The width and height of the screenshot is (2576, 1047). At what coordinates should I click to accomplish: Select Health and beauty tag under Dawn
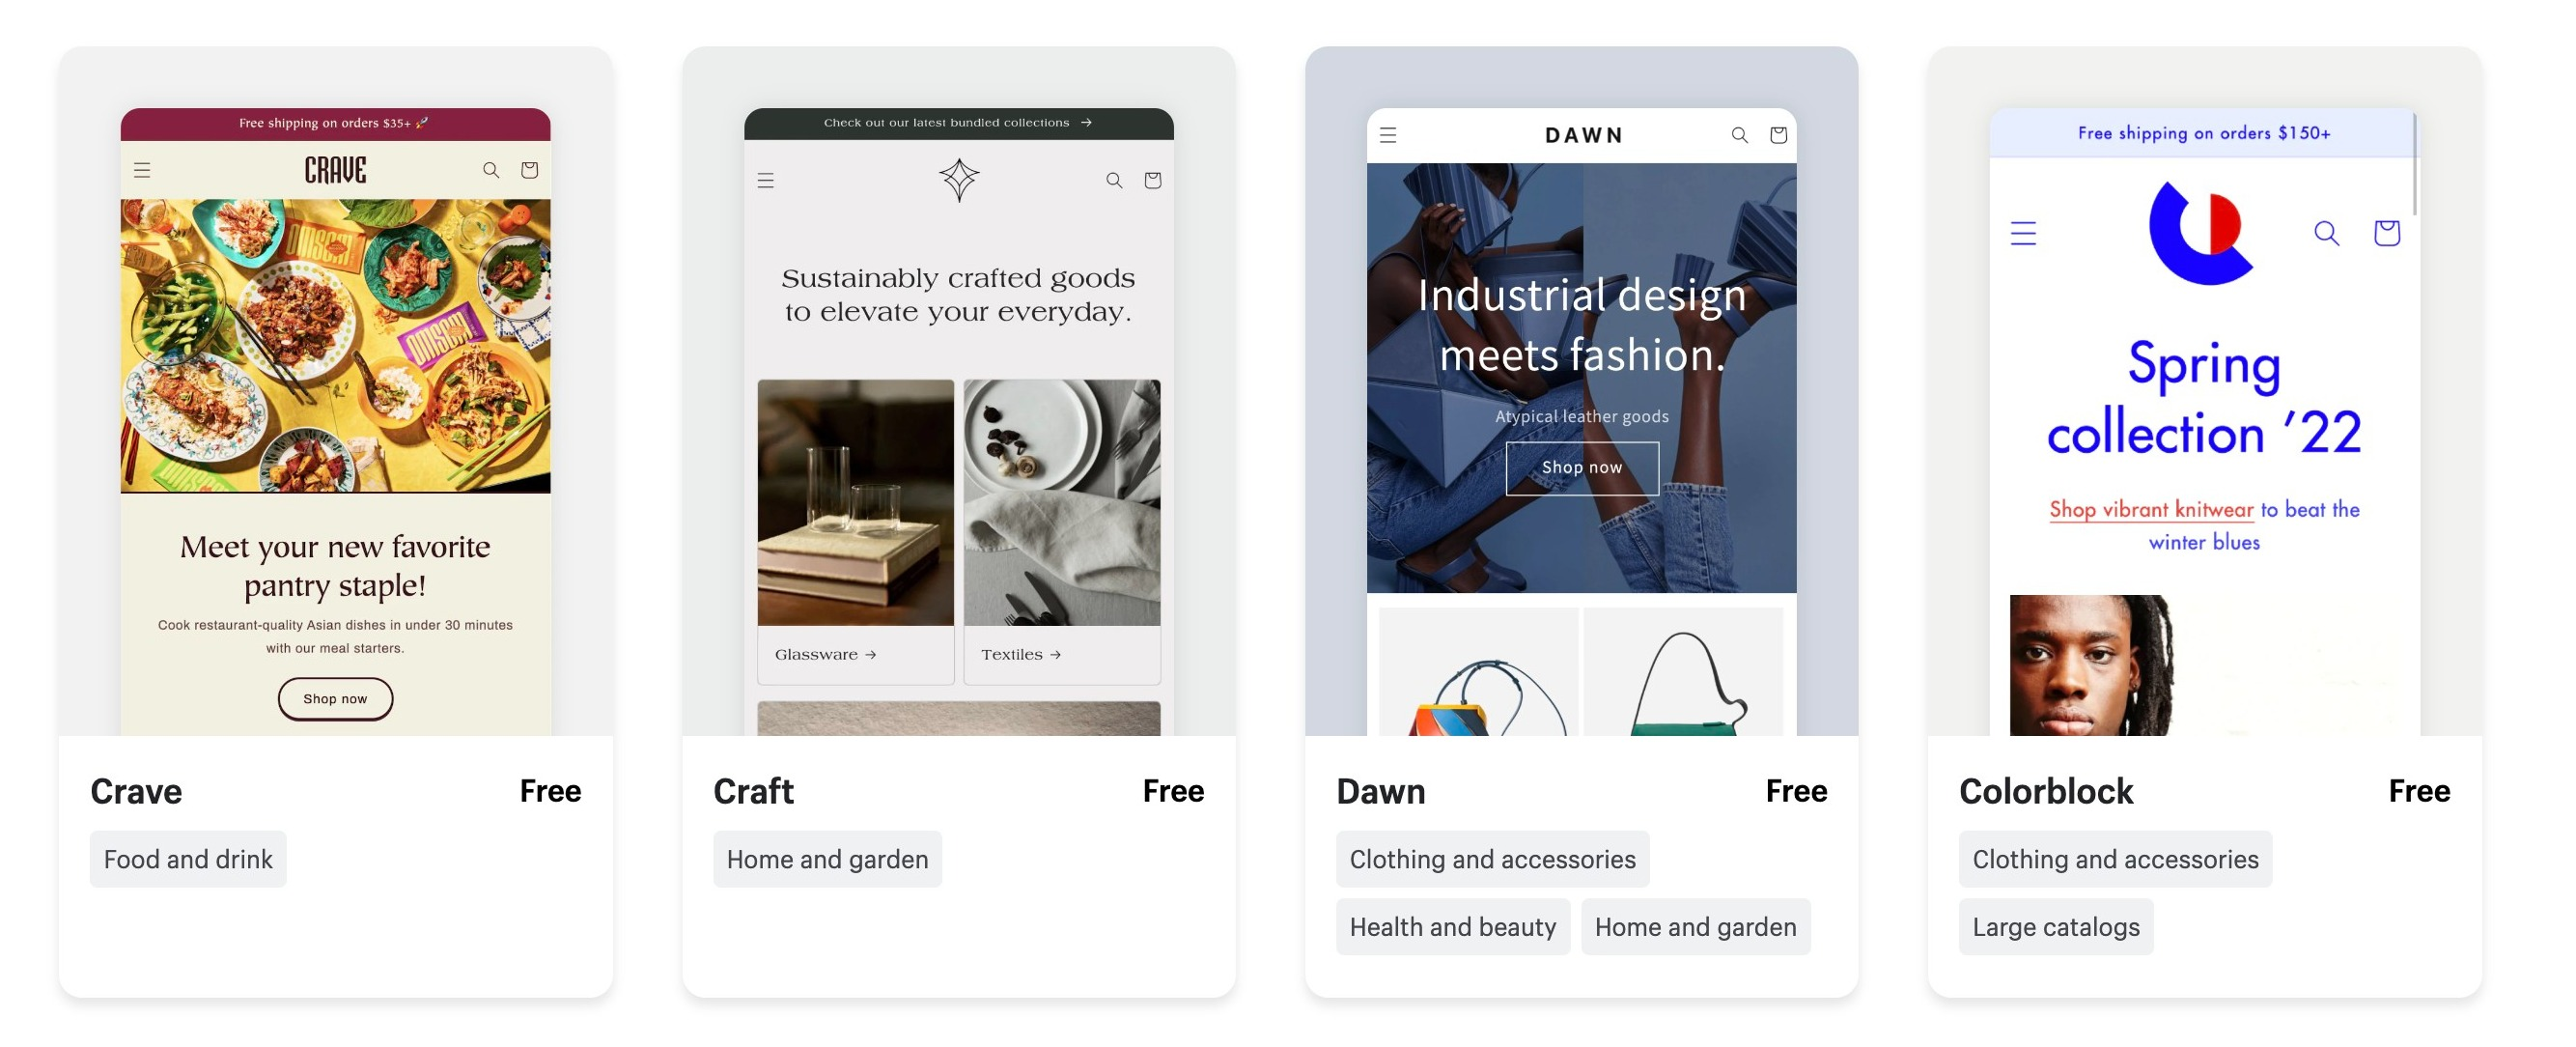[1452, 927]
